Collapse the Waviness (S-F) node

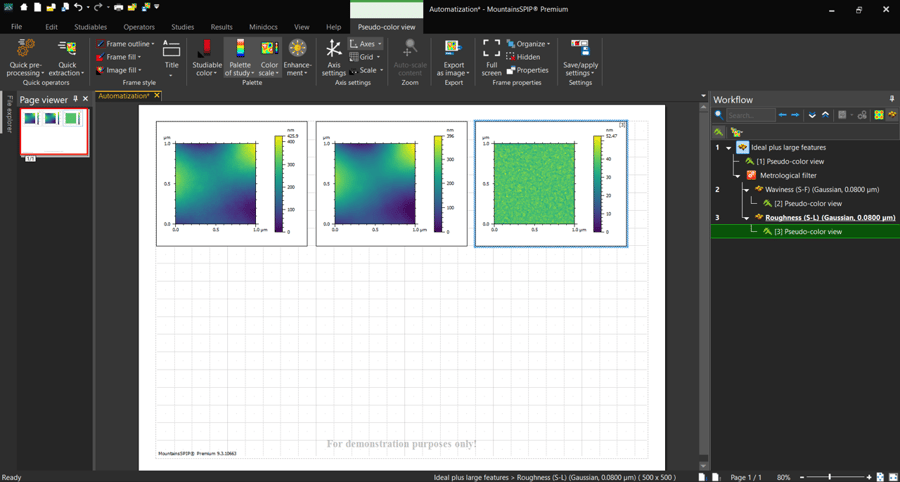pyautogui.click(x=746, y=189)
